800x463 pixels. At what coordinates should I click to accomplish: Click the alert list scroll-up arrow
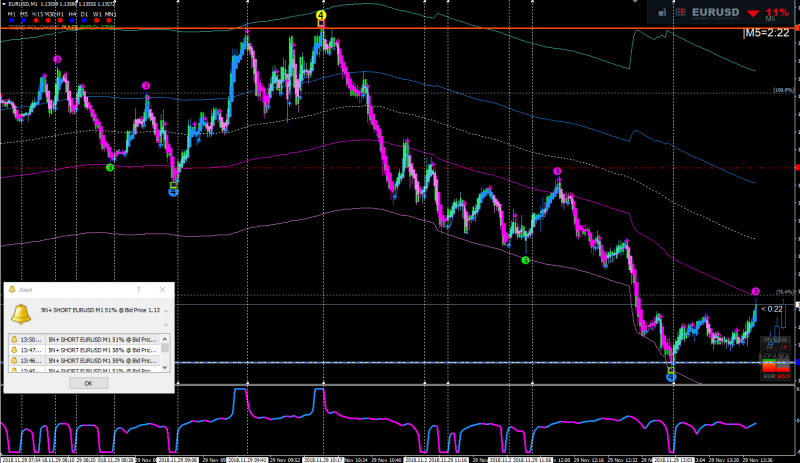[x=165, y=339]
